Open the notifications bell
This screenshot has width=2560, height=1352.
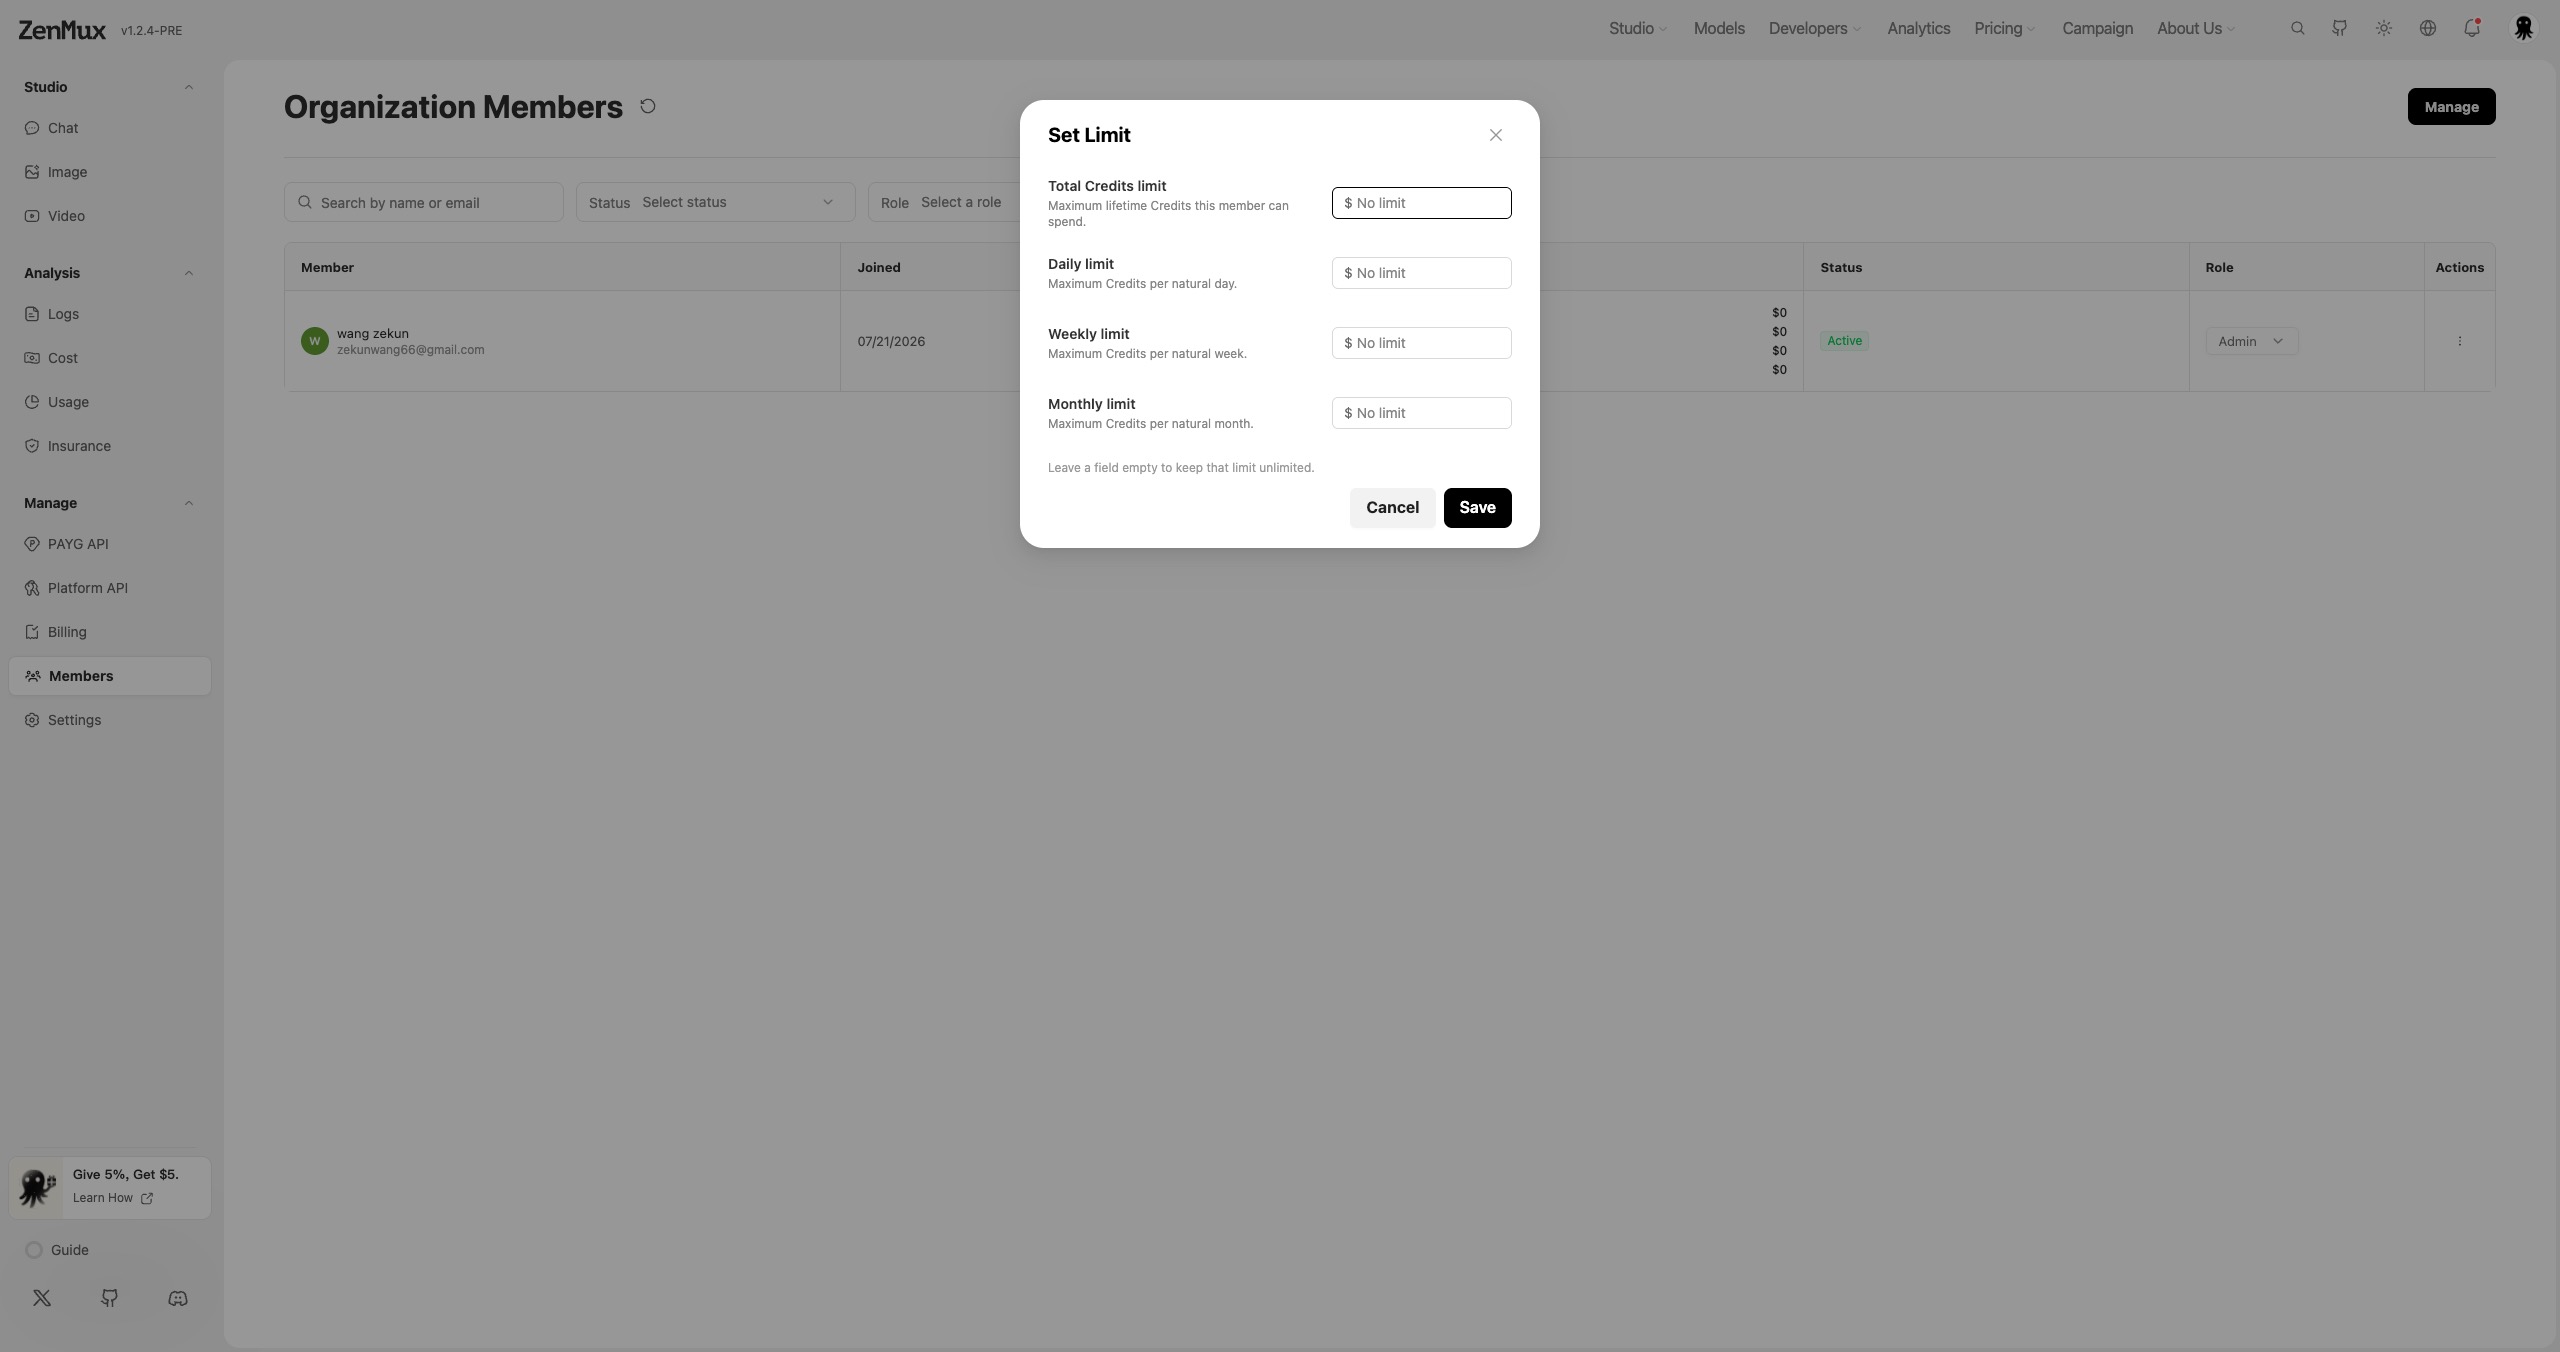[2472, 28]
